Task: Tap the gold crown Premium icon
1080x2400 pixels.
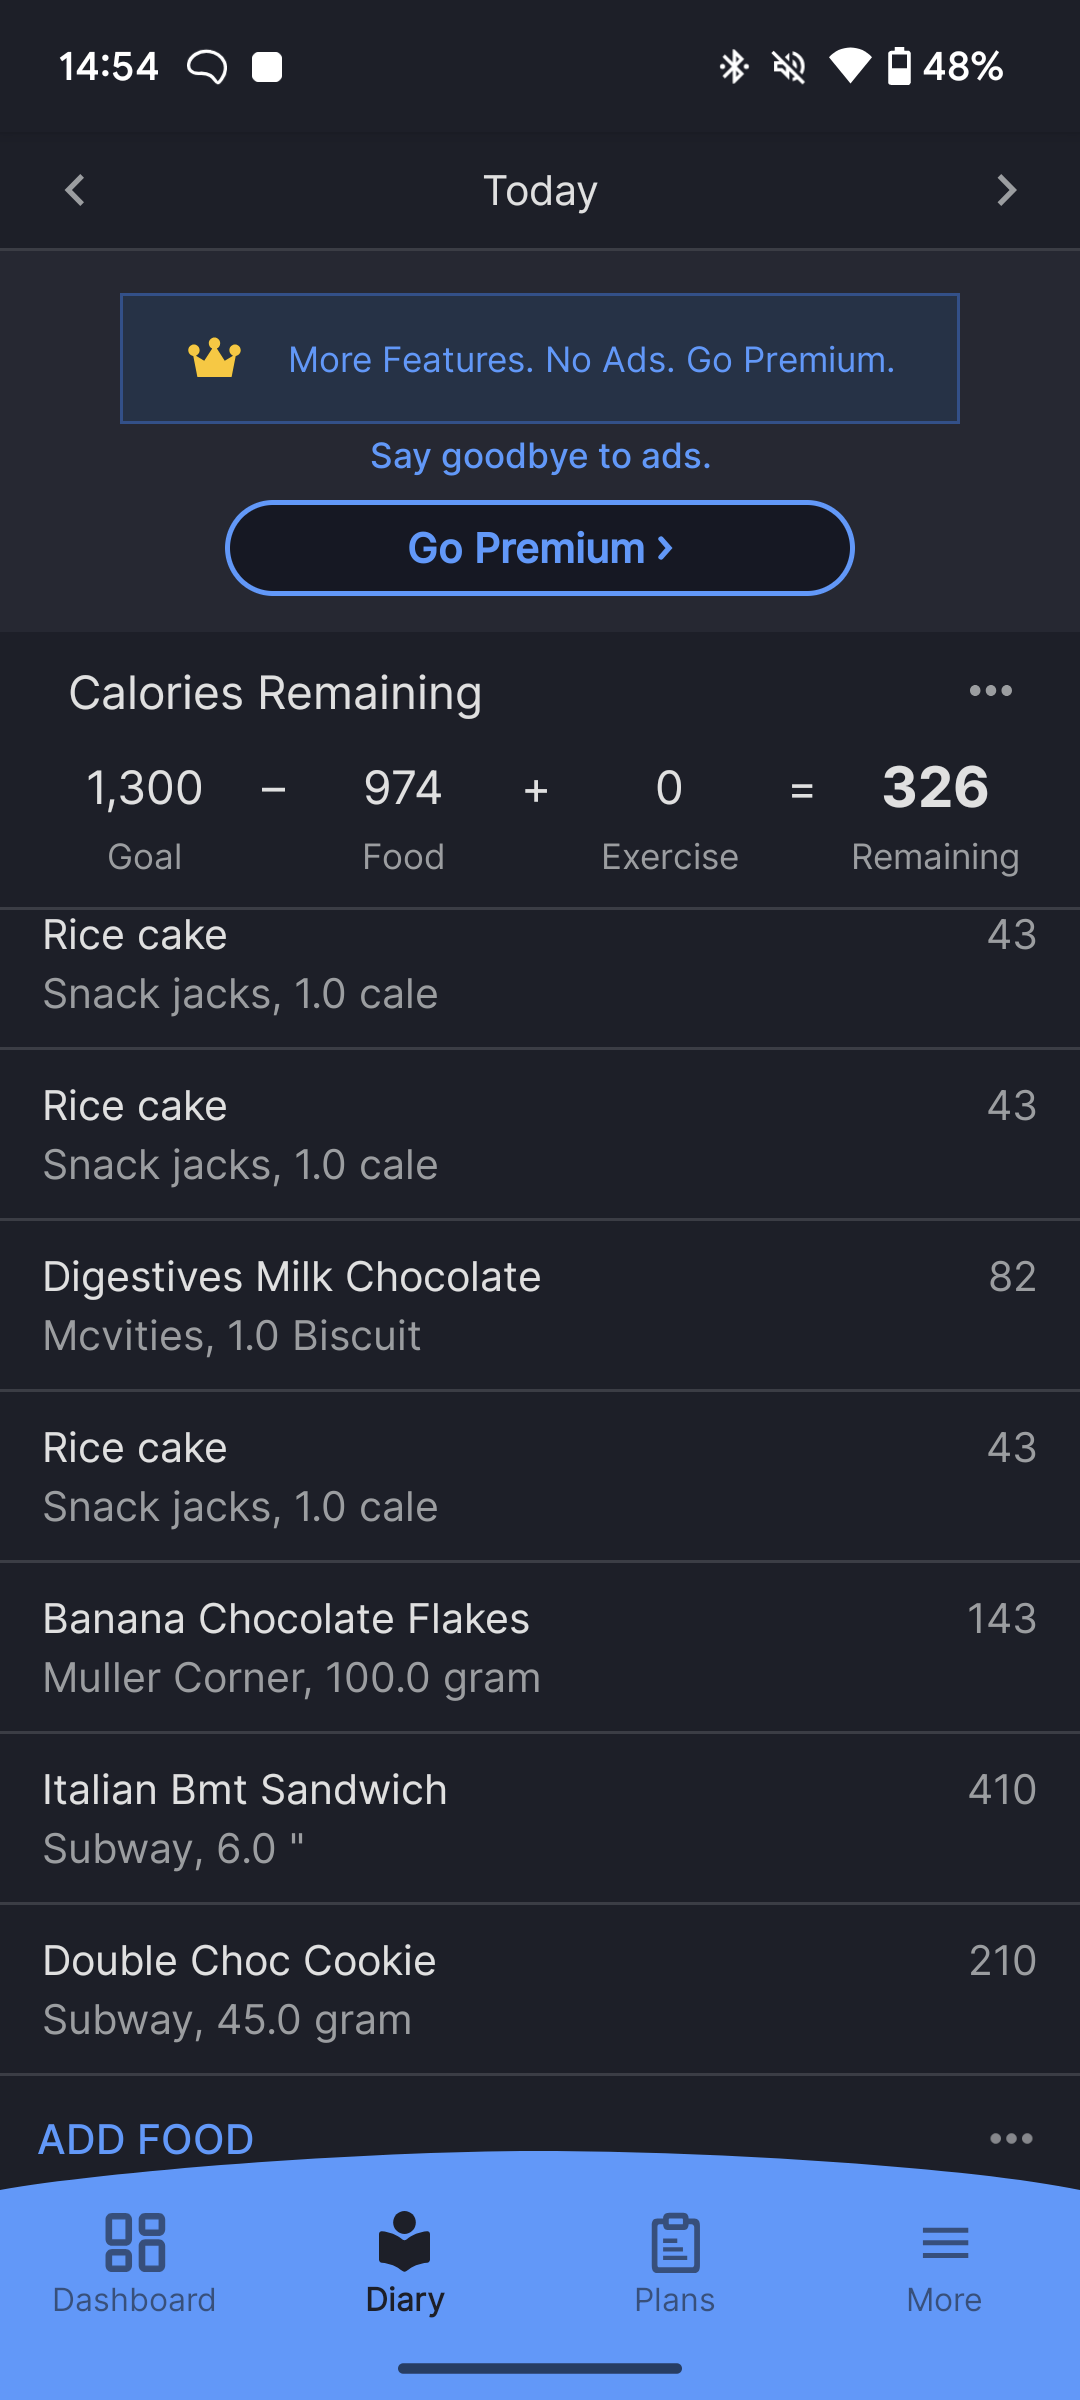Action: pos(215,359)
